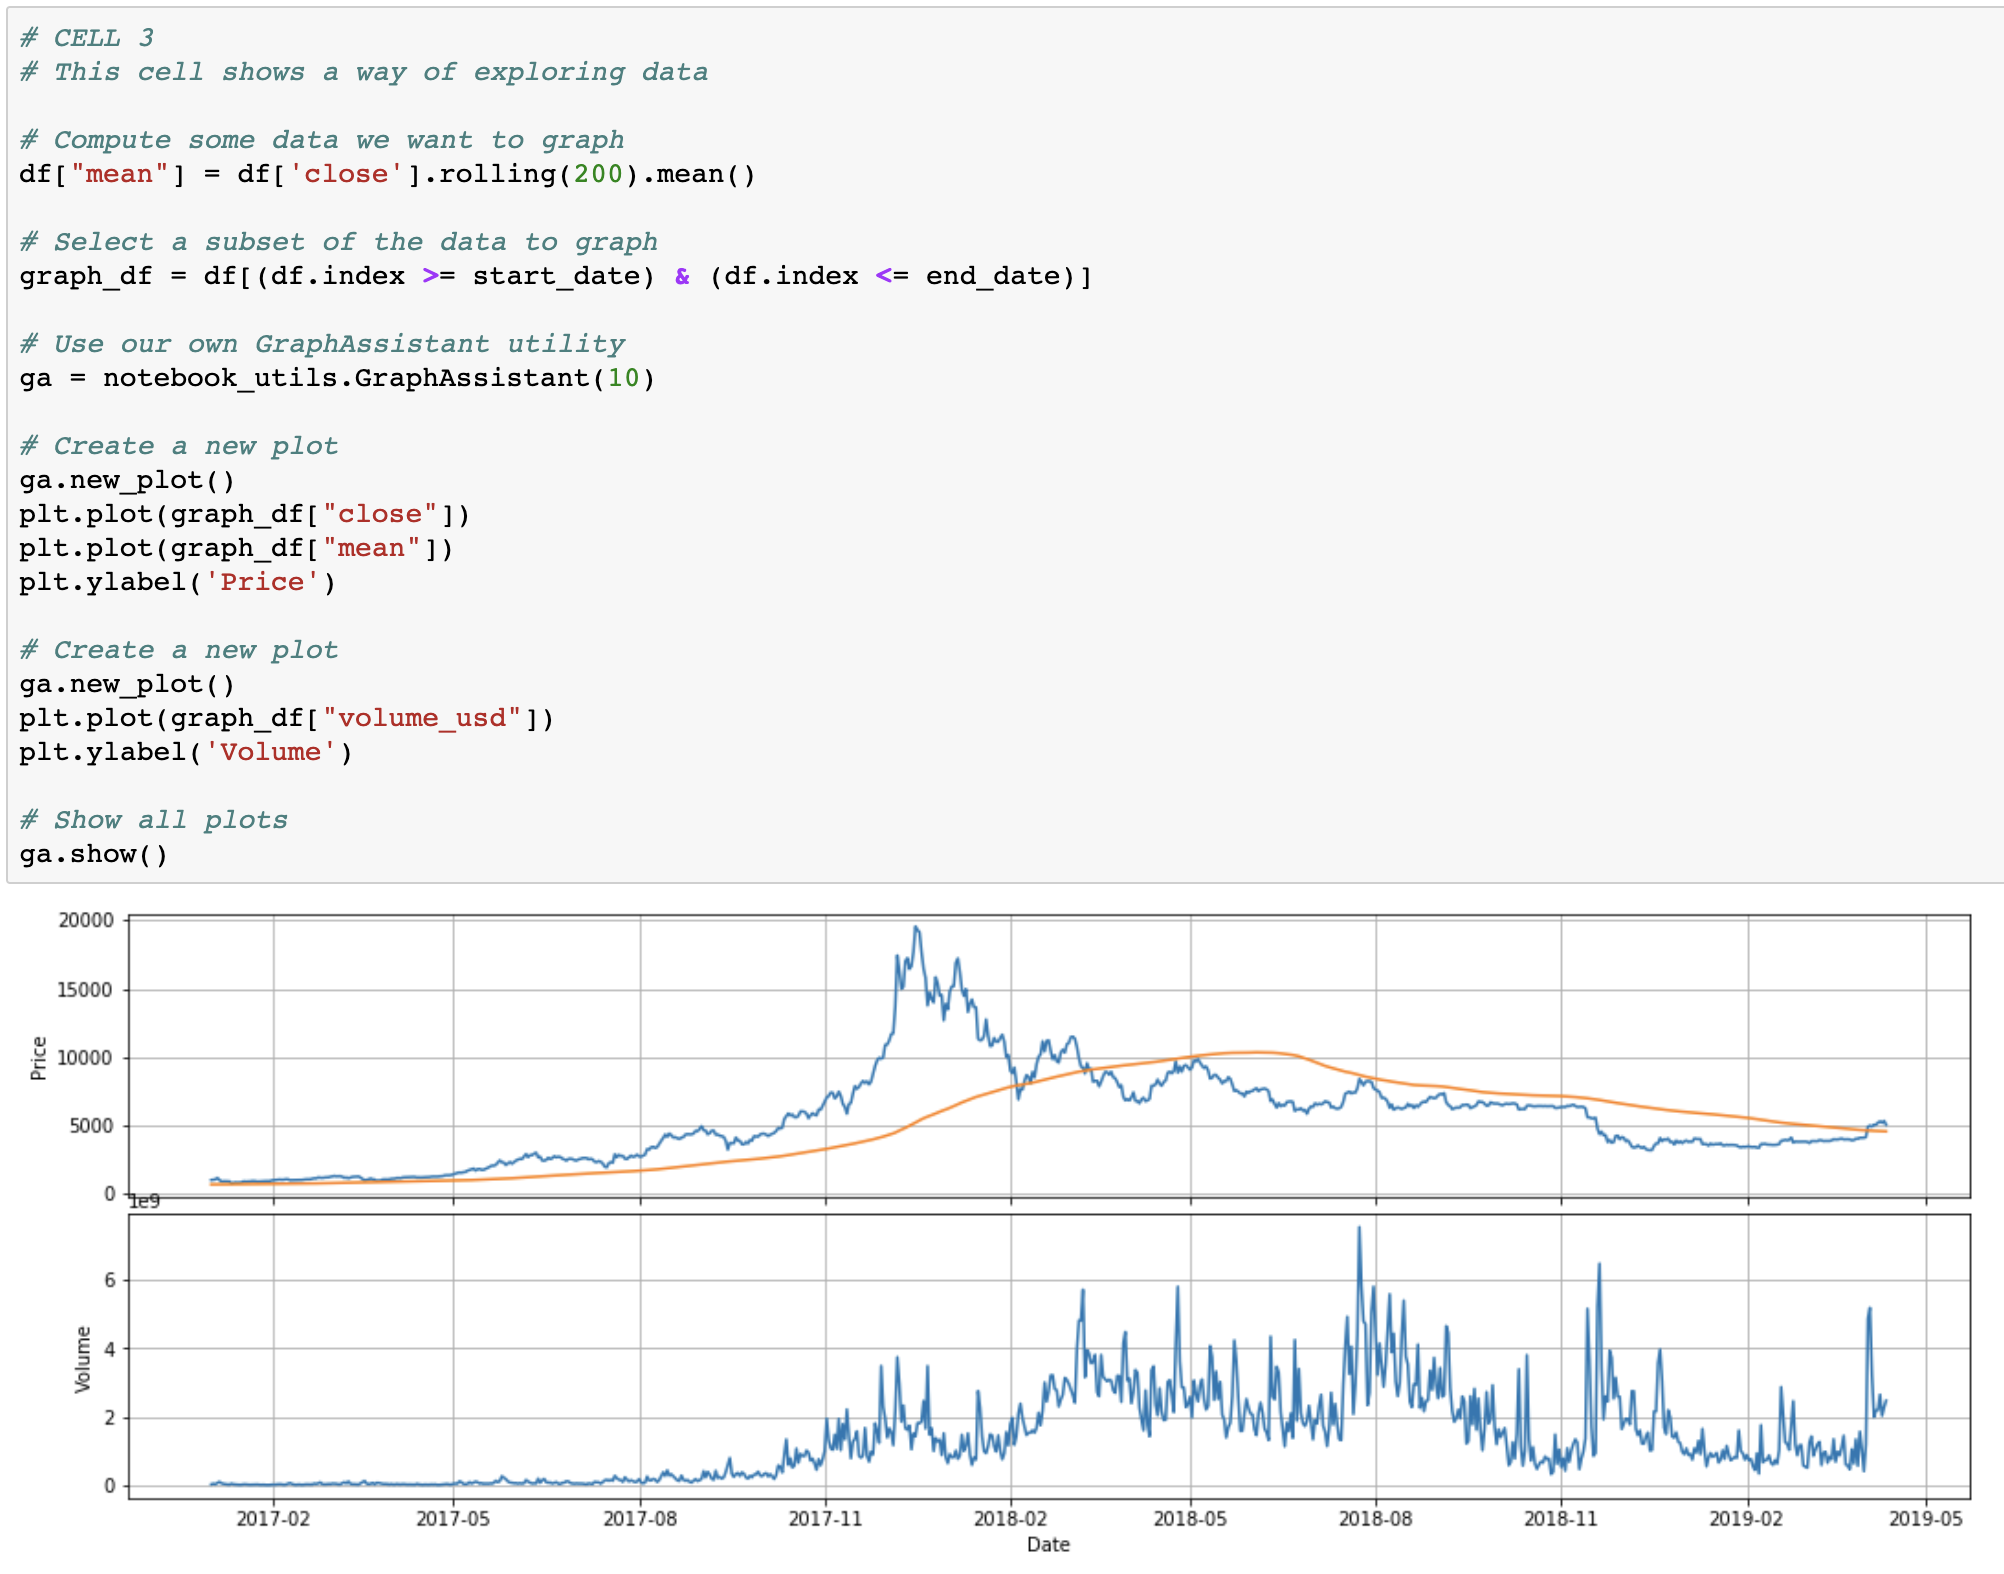
Task: Click the 2019-05 x-axis tick label
Action: 1925,1519
